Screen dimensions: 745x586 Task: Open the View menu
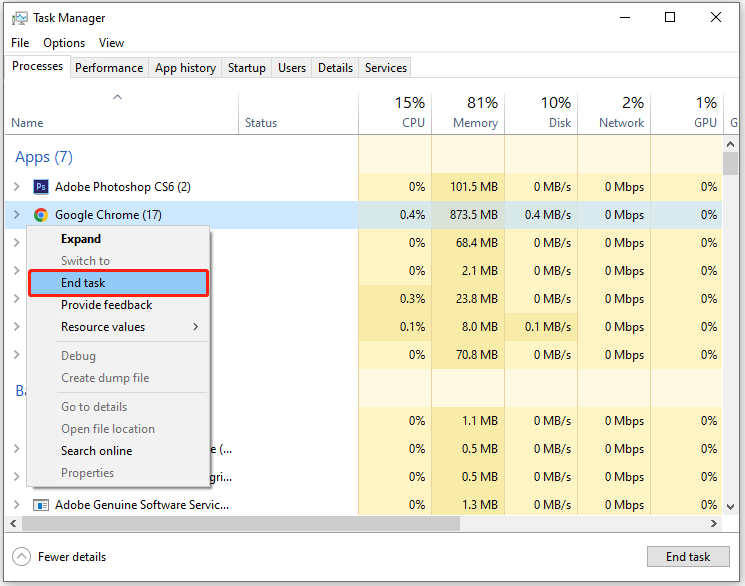(111, 43)
